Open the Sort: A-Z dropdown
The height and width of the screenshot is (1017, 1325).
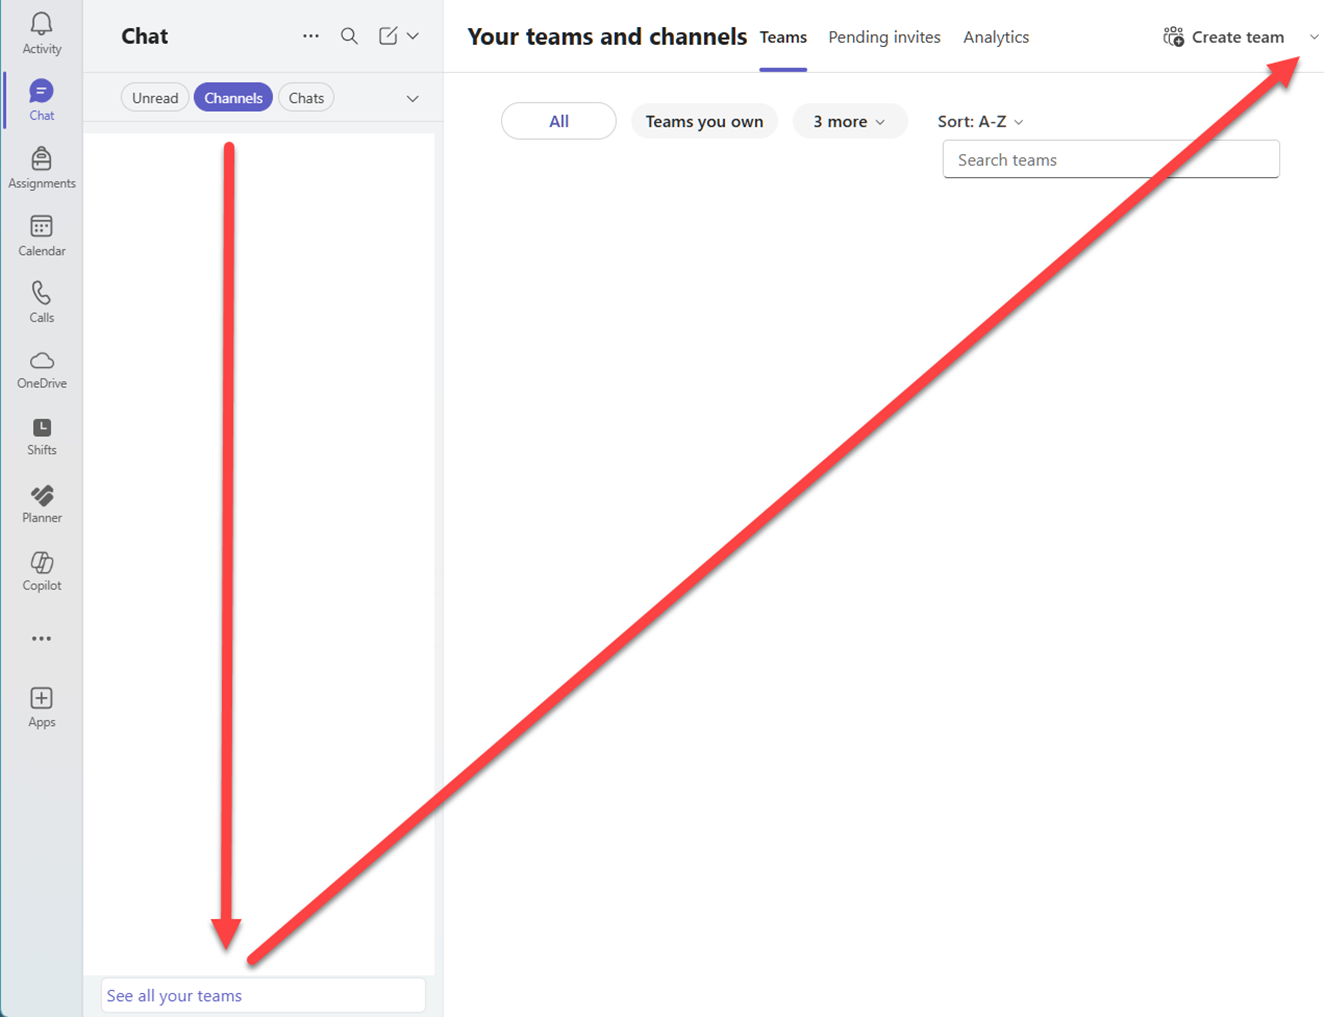980,121
